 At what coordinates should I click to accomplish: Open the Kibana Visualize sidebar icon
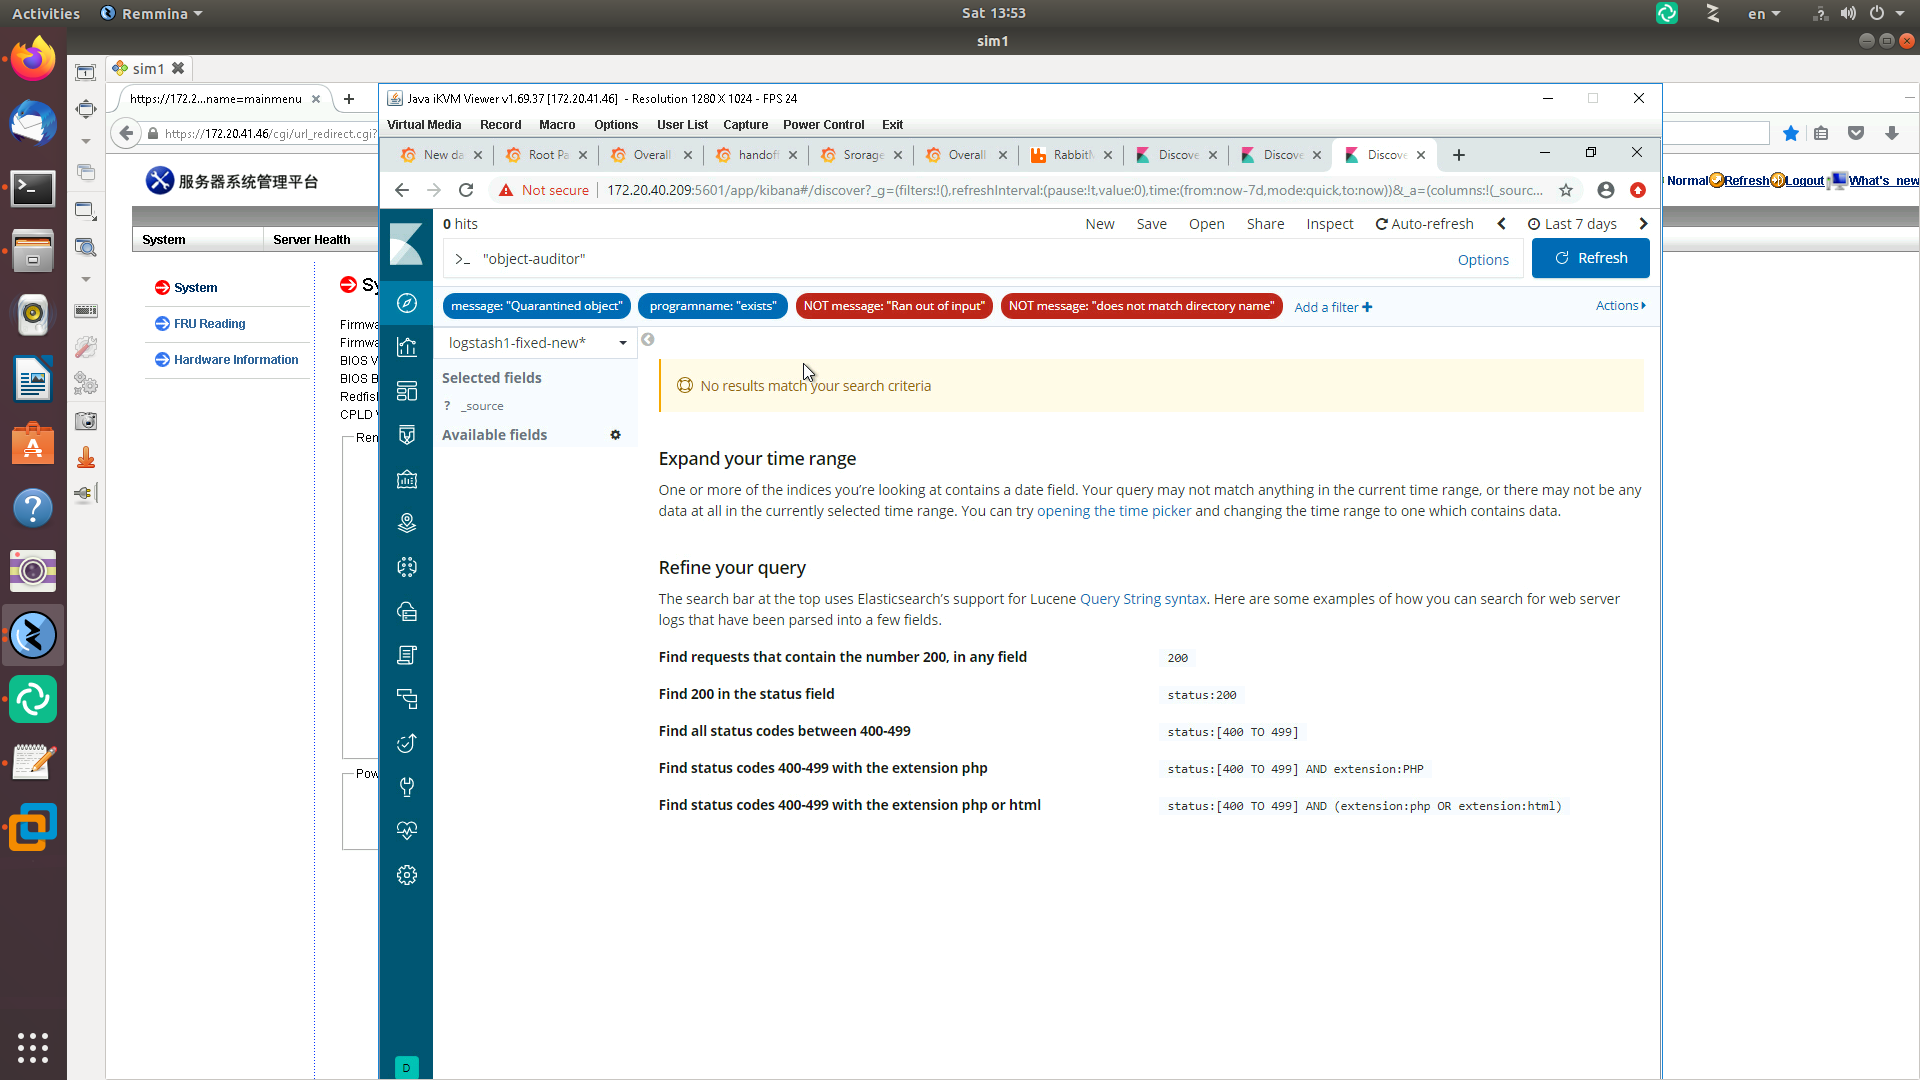pos(406,347)
